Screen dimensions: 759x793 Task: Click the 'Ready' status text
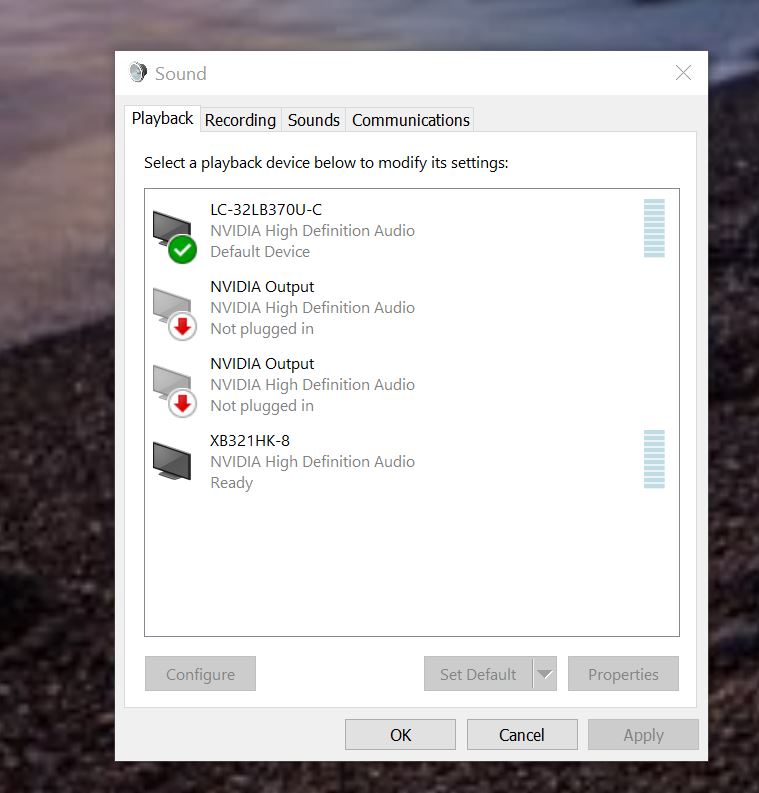(x=232, y=483)
